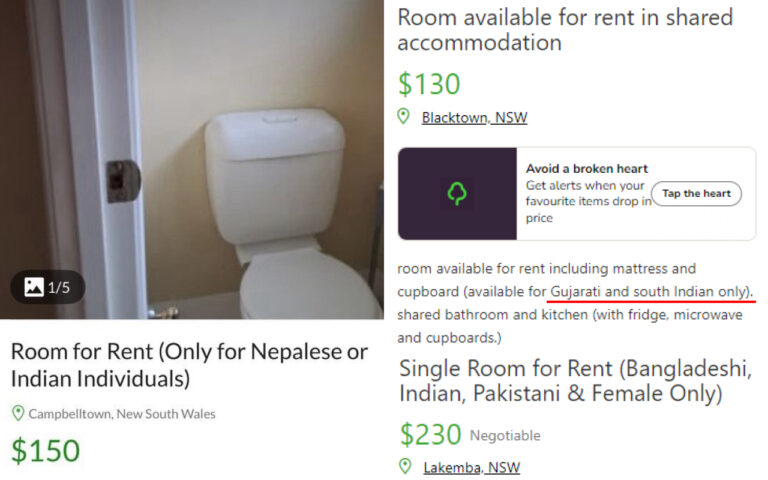Image resolution: width=768 pixels, height=480 pixels.
Task: Click the location pin beside Lakemba, NSW
Action: (x=404, y=467)
